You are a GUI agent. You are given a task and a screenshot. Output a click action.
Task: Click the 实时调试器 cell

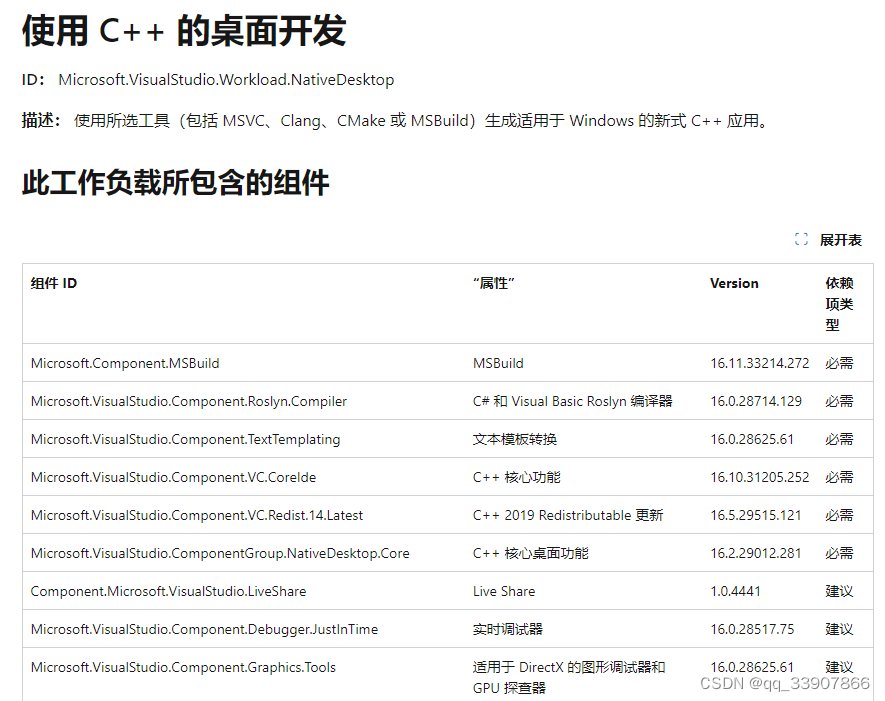(x=508, y=629)
